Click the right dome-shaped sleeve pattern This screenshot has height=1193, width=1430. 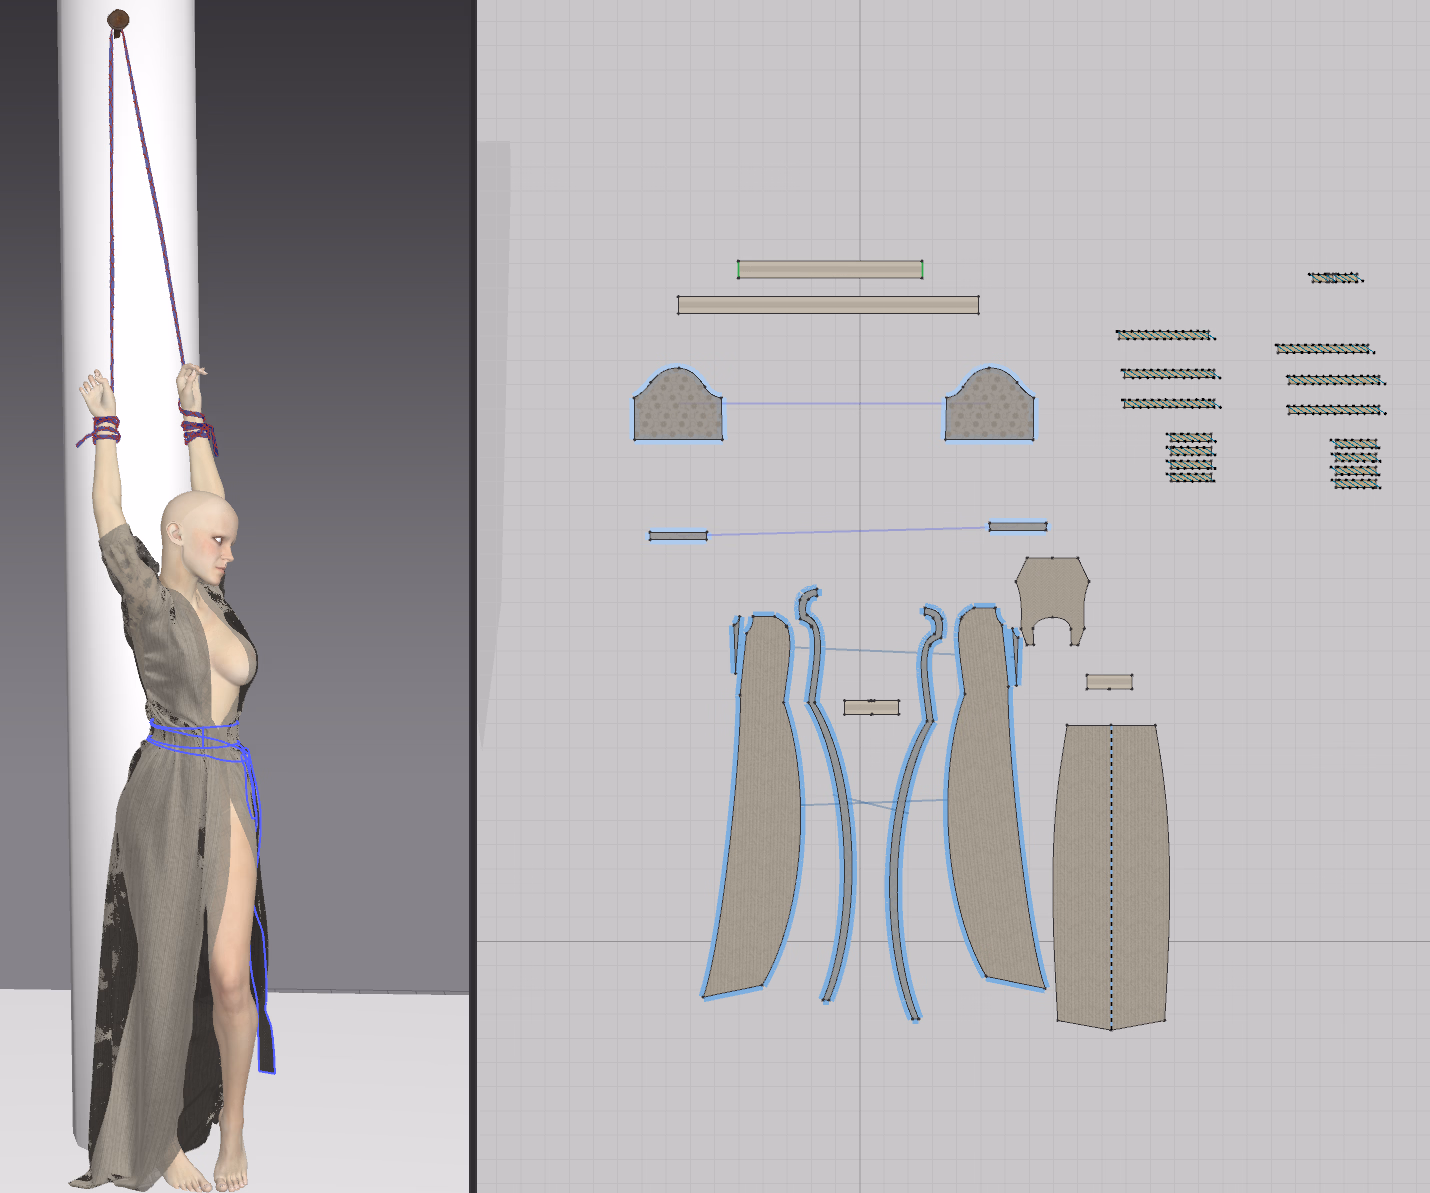(x=990, y=410)
